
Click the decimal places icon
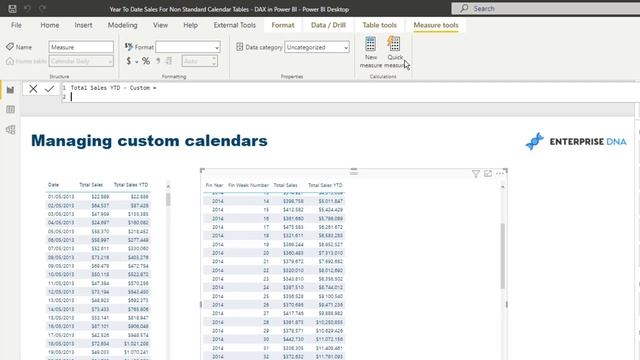169,61
